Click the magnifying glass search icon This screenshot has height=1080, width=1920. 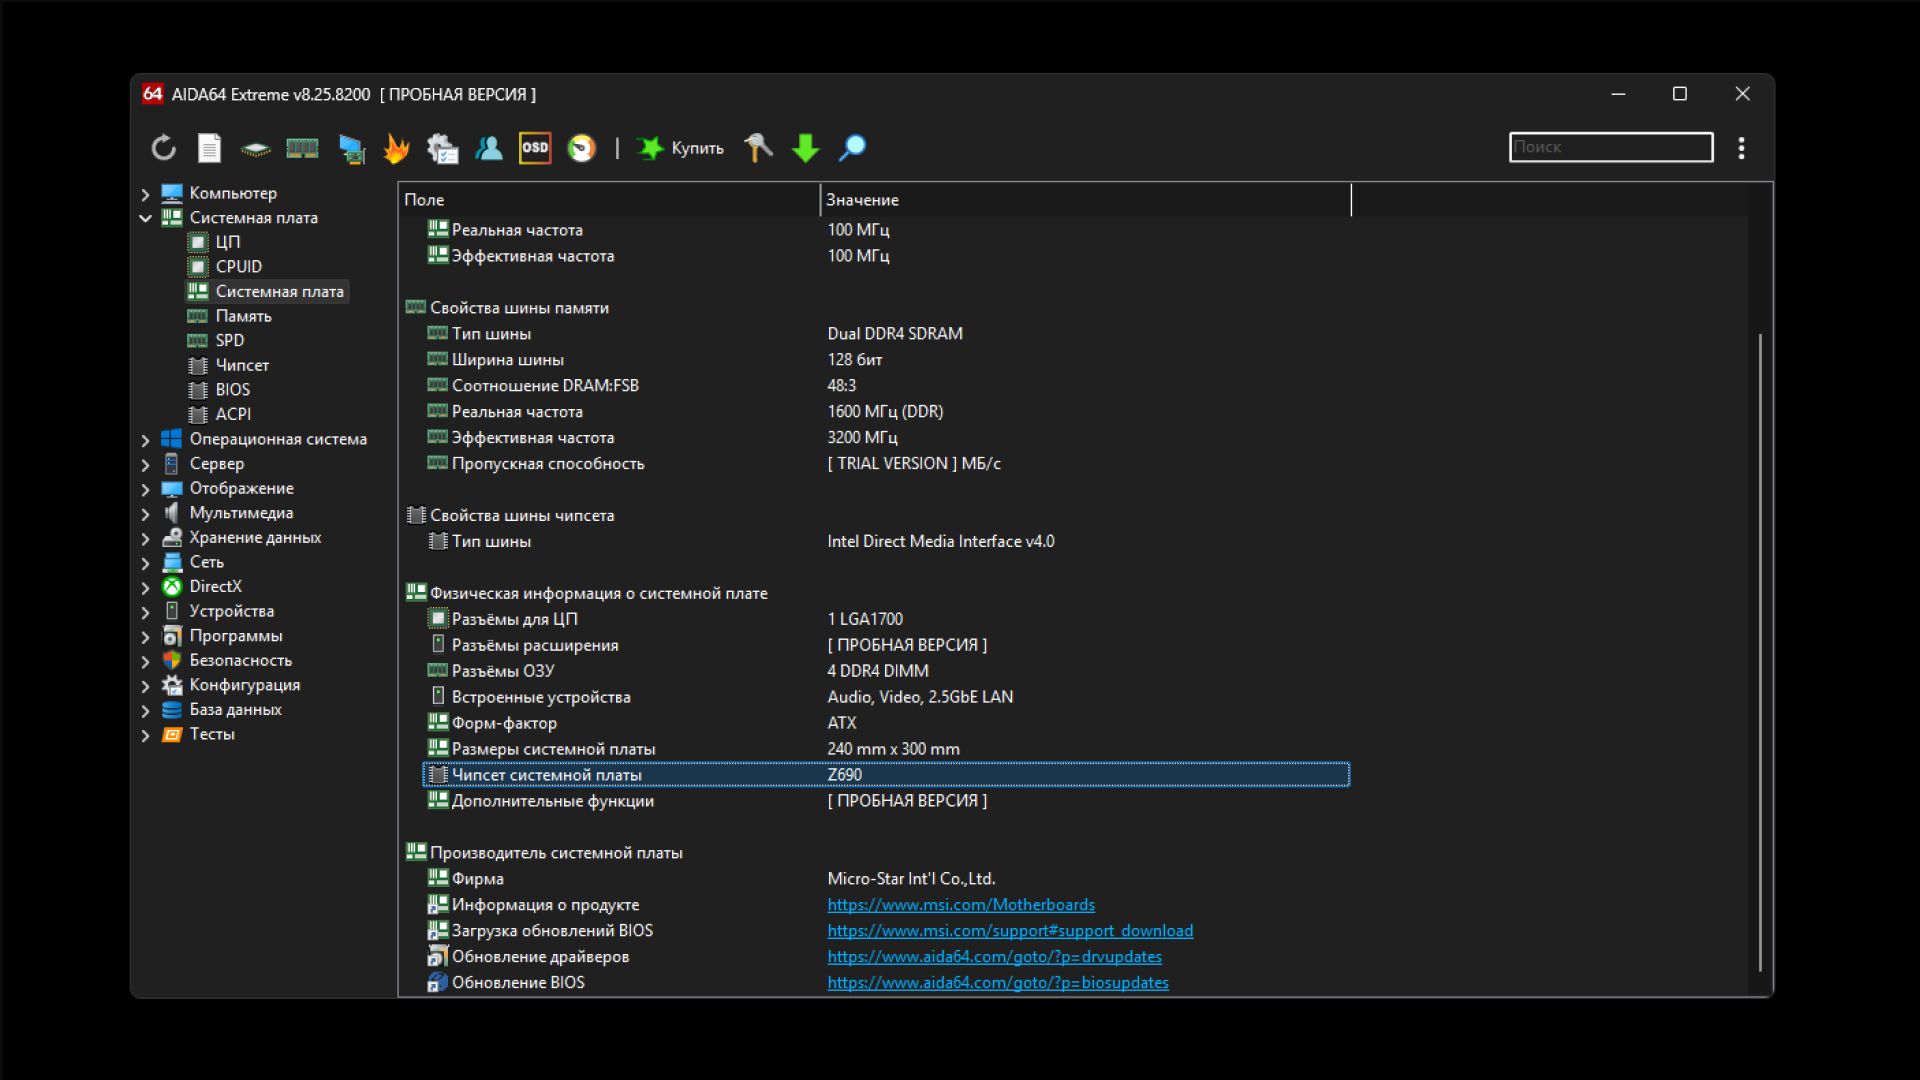point(852,148)
